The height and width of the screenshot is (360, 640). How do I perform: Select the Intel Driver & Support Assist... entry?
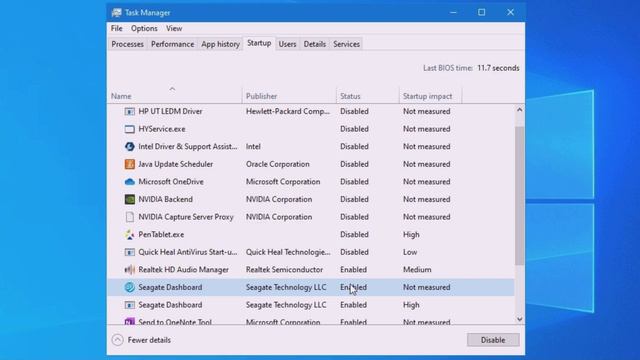pyautogui.click(x=311, y=147)
